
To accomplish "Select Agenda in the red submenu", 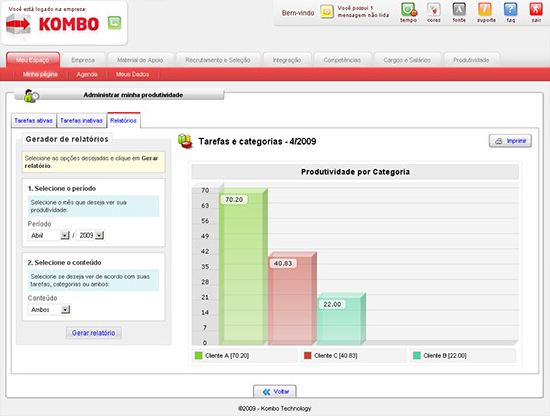I will pos(87,74).
